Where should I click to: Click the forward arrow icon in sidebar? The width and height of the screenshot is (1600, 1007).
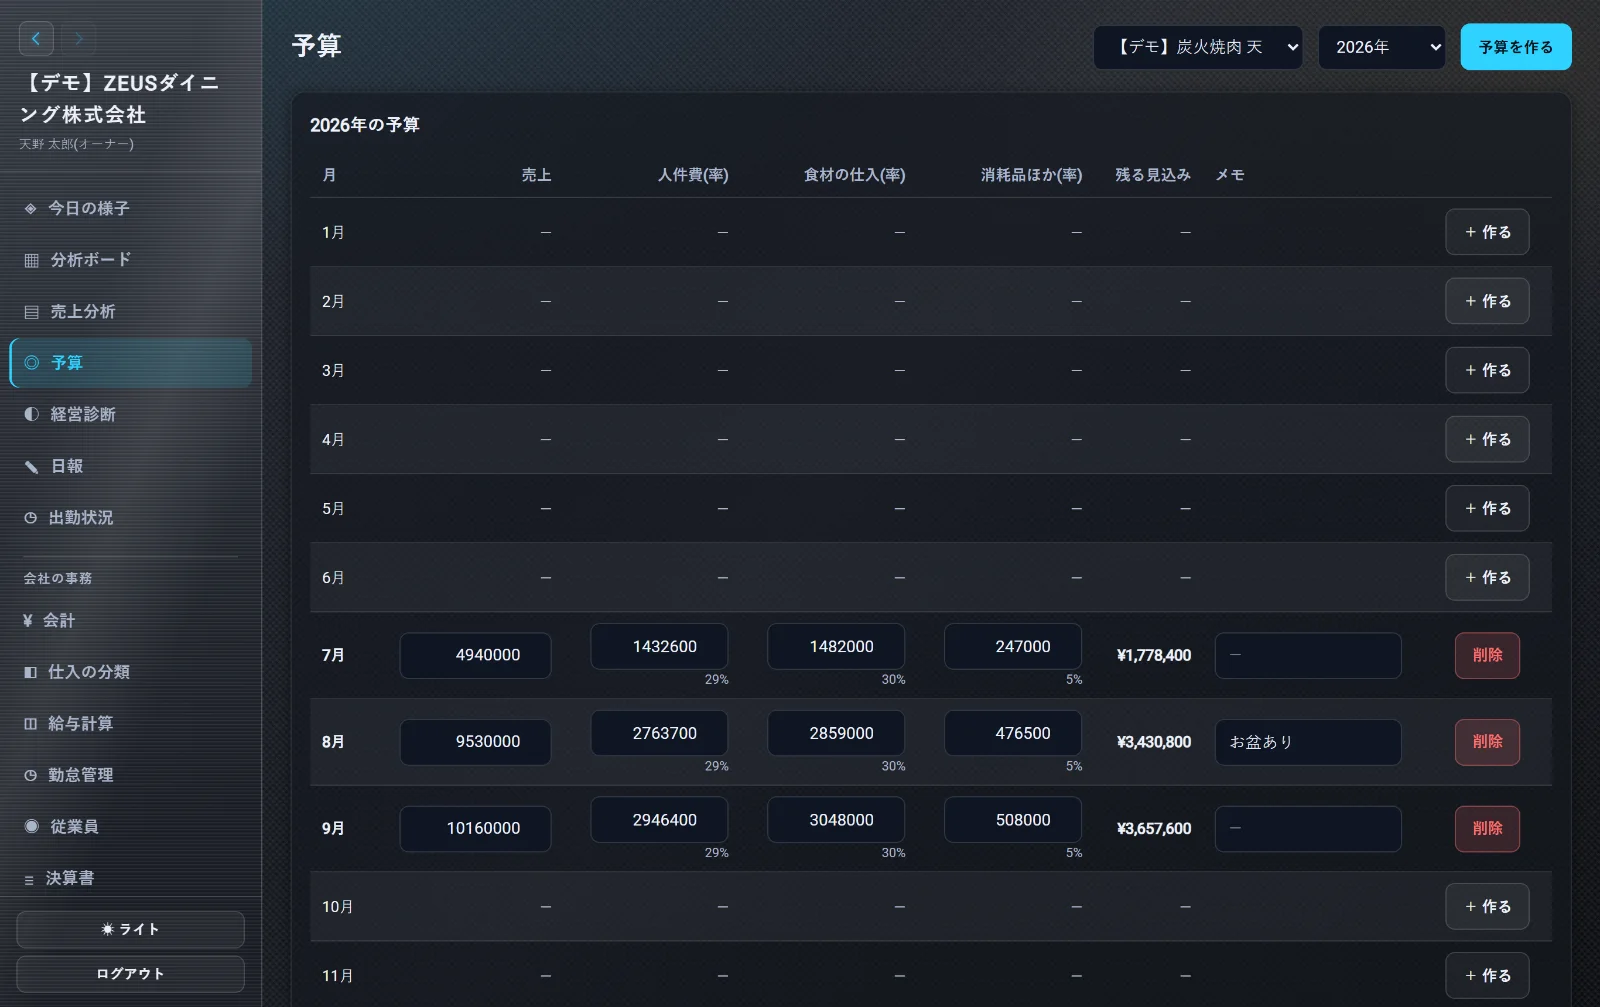point(78,39)
